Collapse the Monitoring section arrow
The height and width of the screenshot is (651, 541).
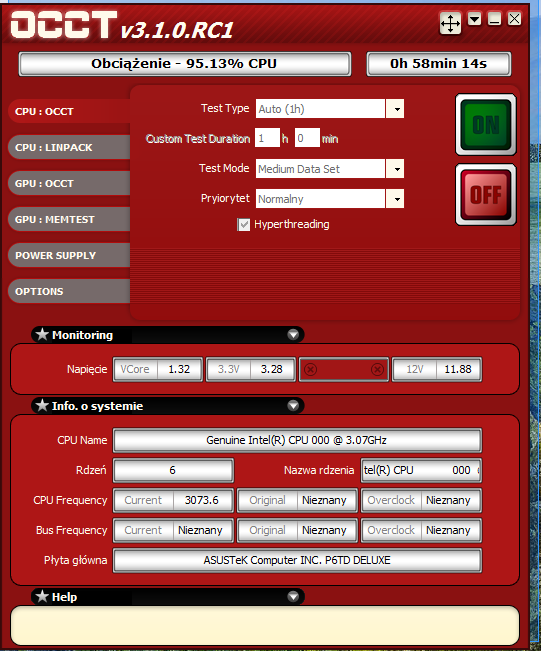[x=294, y=335]
